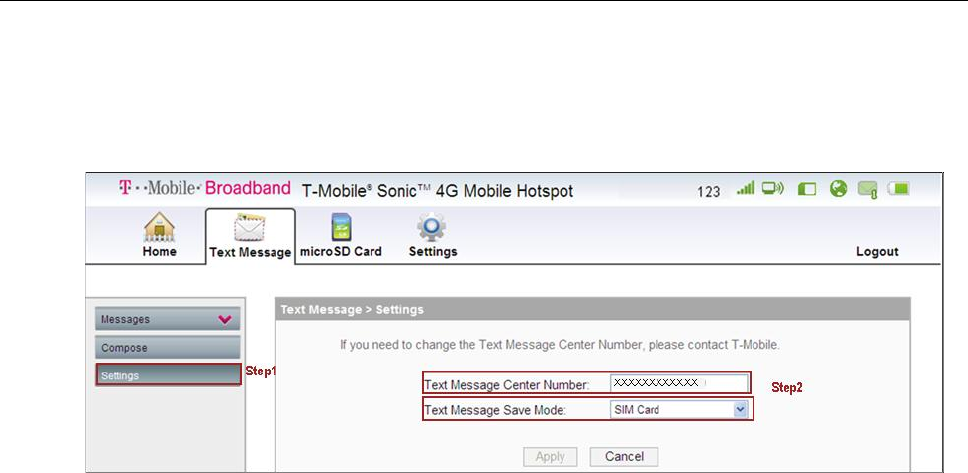968x473 pixels.
Task: Click the 'Text Message Save Mode:' label
Action: click(x=495, y=410)
